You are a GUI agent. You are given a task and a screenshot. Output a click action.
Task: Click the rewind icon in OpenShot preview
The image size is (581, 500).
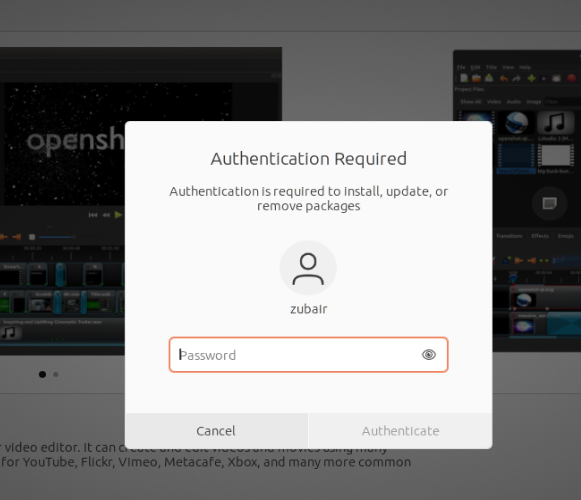[x=106, y=215]
